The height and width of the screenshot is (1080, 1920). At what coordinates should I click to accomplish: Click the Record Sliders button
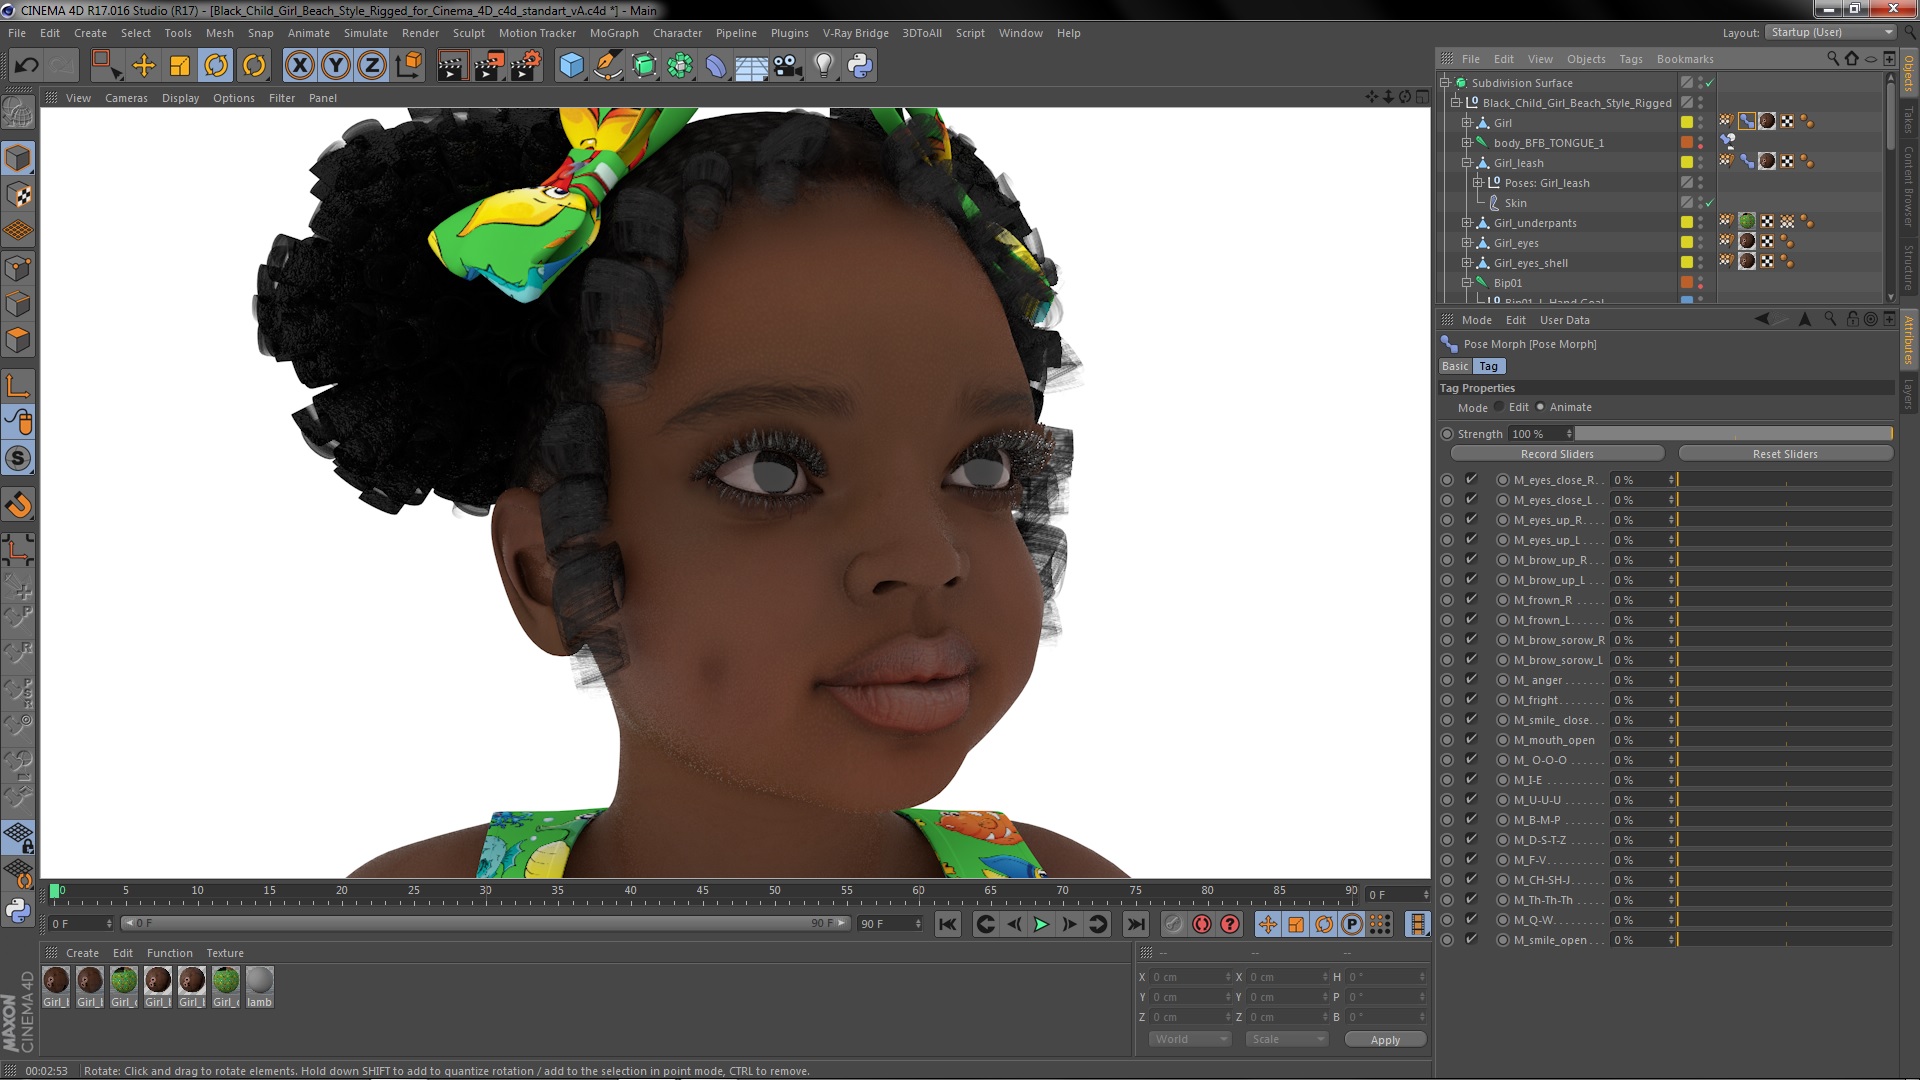pyautogui.click(x=1557, y=454)
